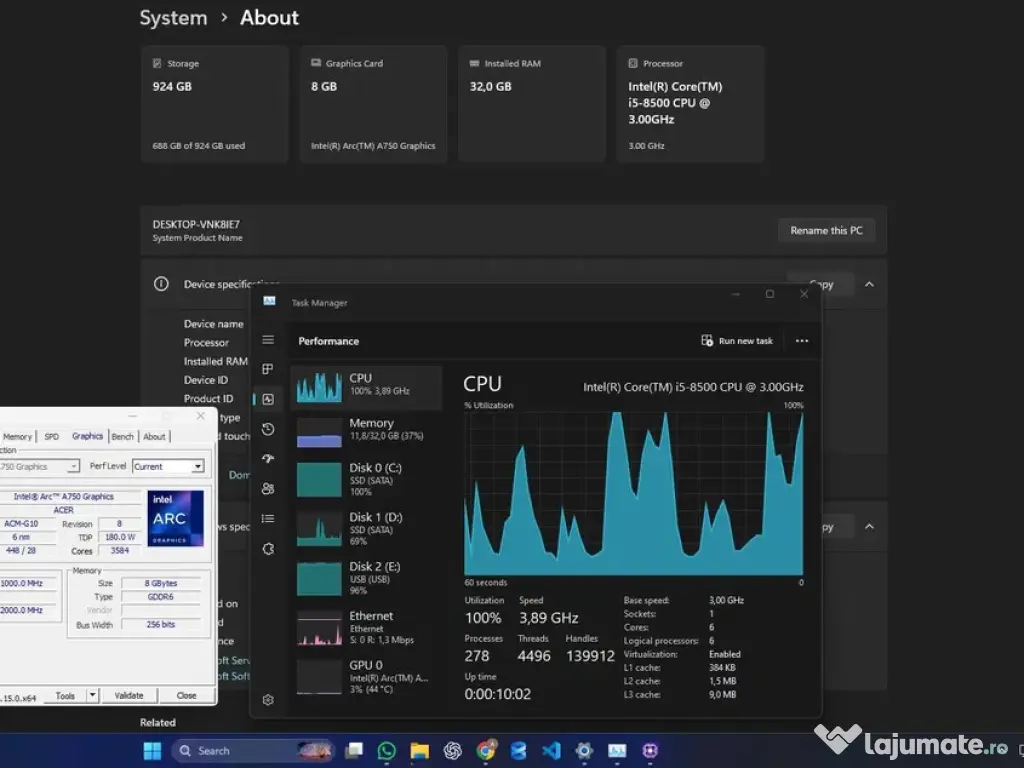Click the Validate button
1024x768 pixels.
(x=129, y=695)
